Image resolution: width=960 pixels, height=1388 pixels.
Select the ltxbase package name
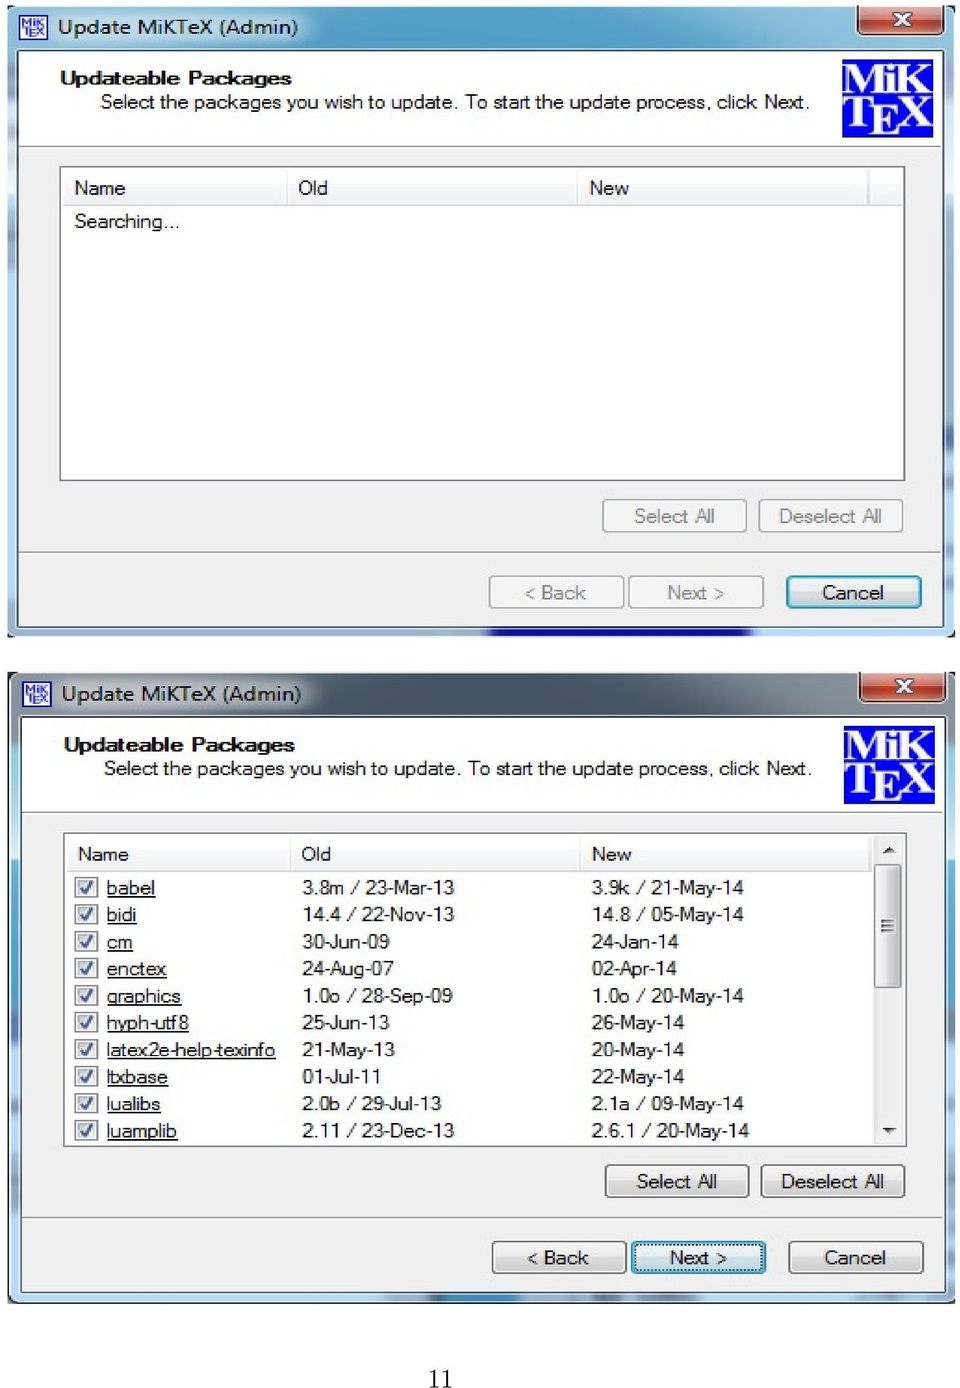click(x=137, y=1076)
